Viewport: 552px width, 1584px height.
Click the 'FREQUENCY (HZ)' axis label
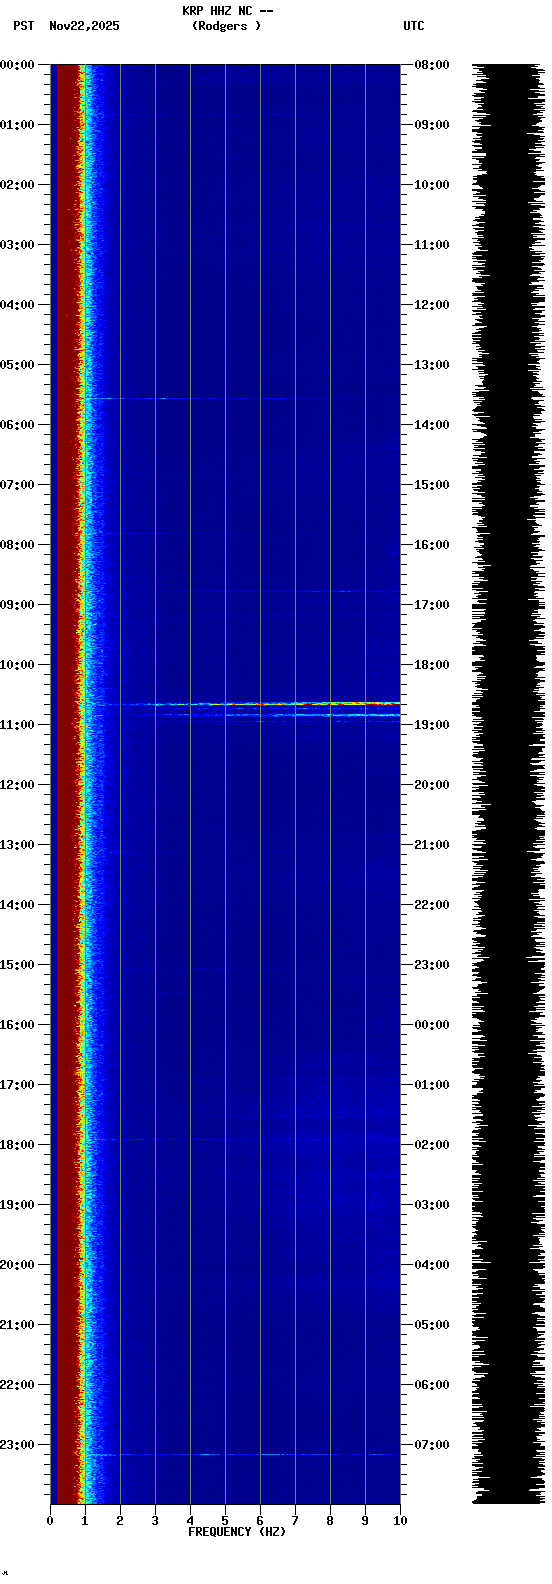point(237,1532)
